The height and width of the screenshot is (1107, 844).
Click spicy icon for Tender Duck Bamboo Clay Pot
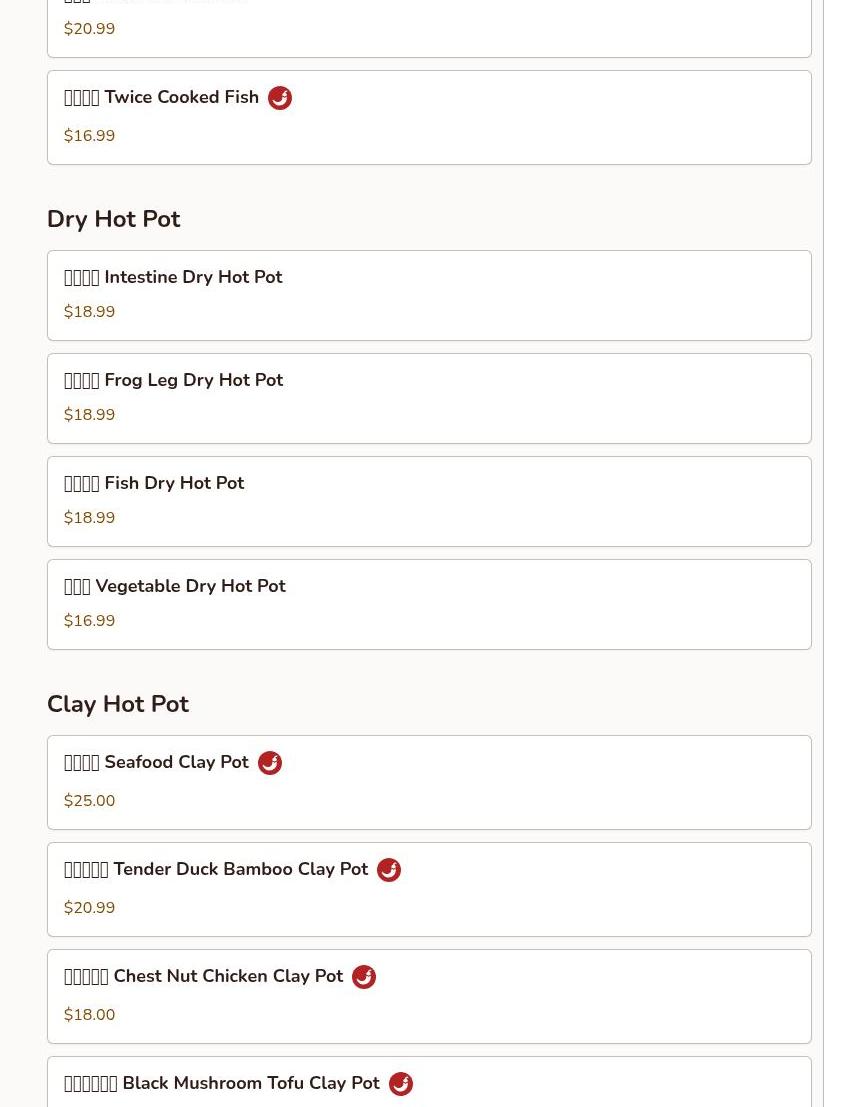tap(389, 870)
